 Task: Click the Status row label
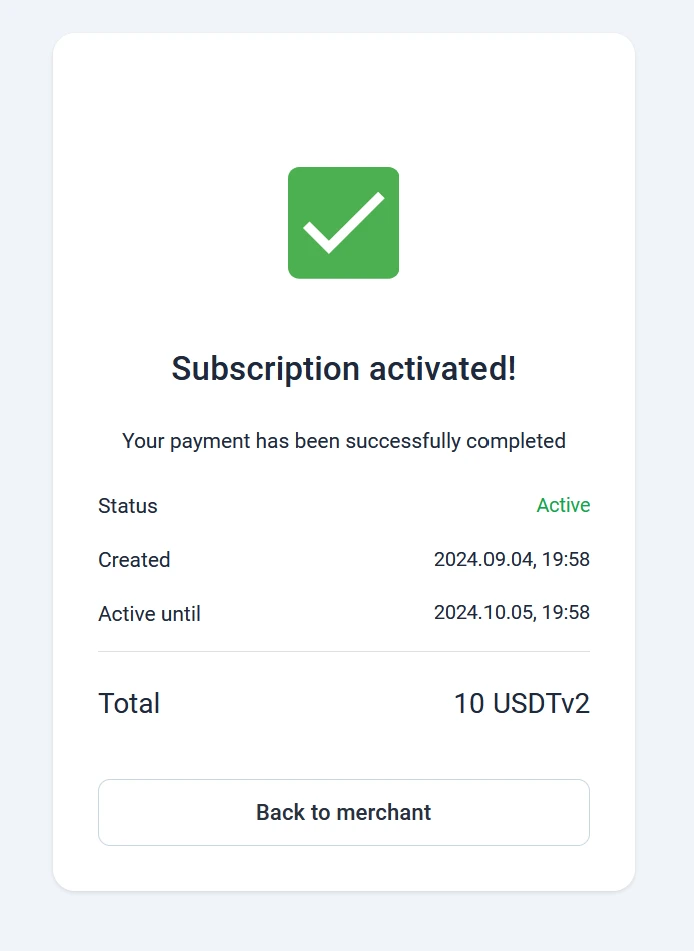128,506
